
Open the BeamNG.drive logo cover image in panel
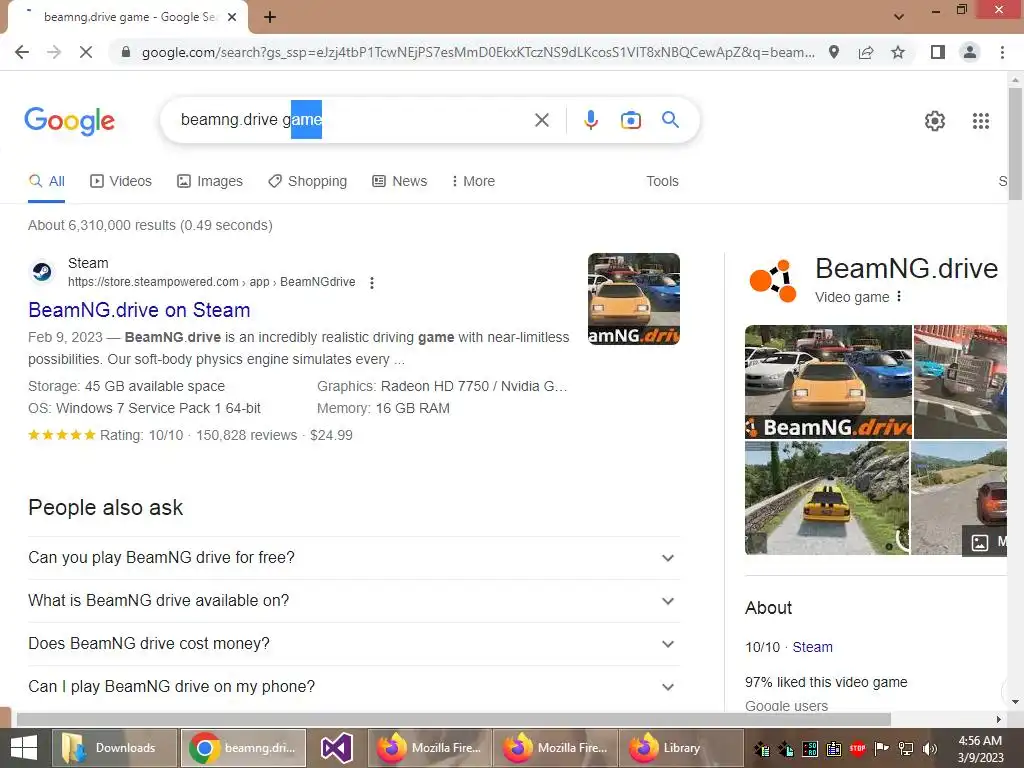click(828, 382)
